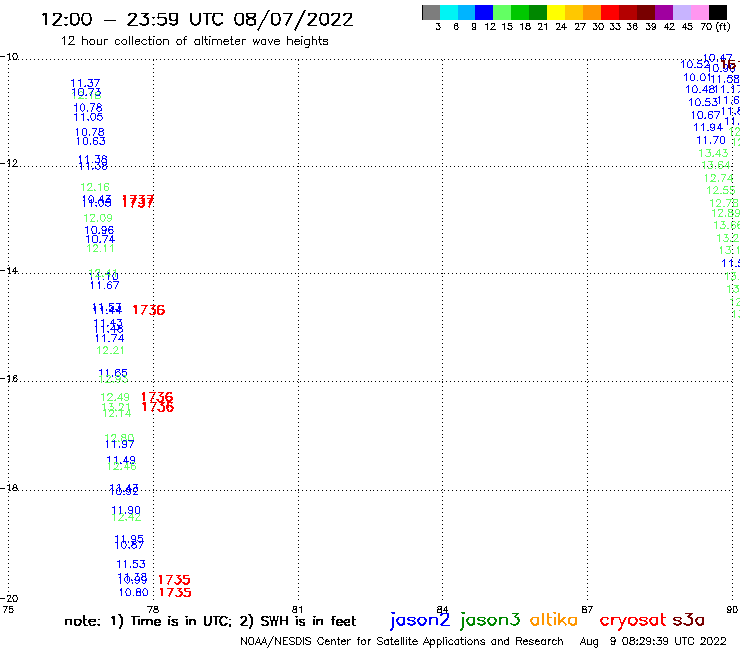Click the longitude axis label 75
This screenshot has height=650, width=740.
pyautogui.click(x=8, y=609)
